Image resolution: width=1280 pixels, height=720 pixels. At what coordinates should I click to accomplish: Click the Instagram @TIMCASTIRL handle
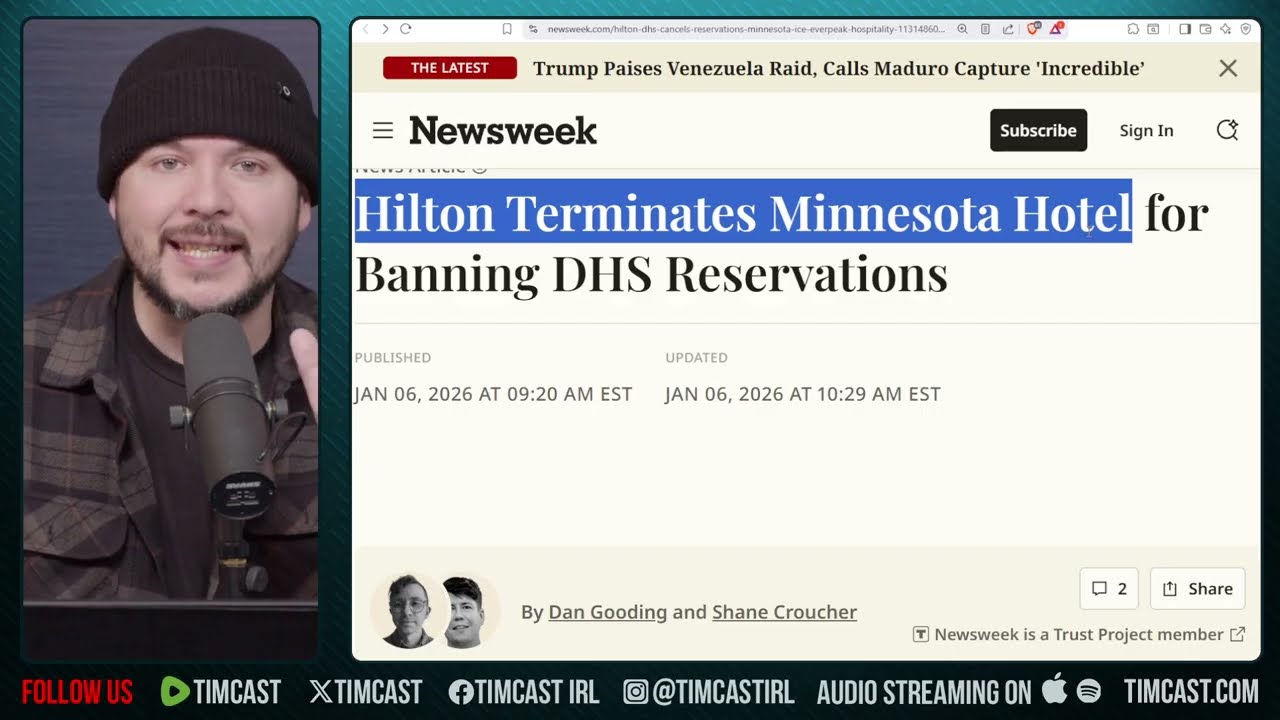(x=708, y=691)
